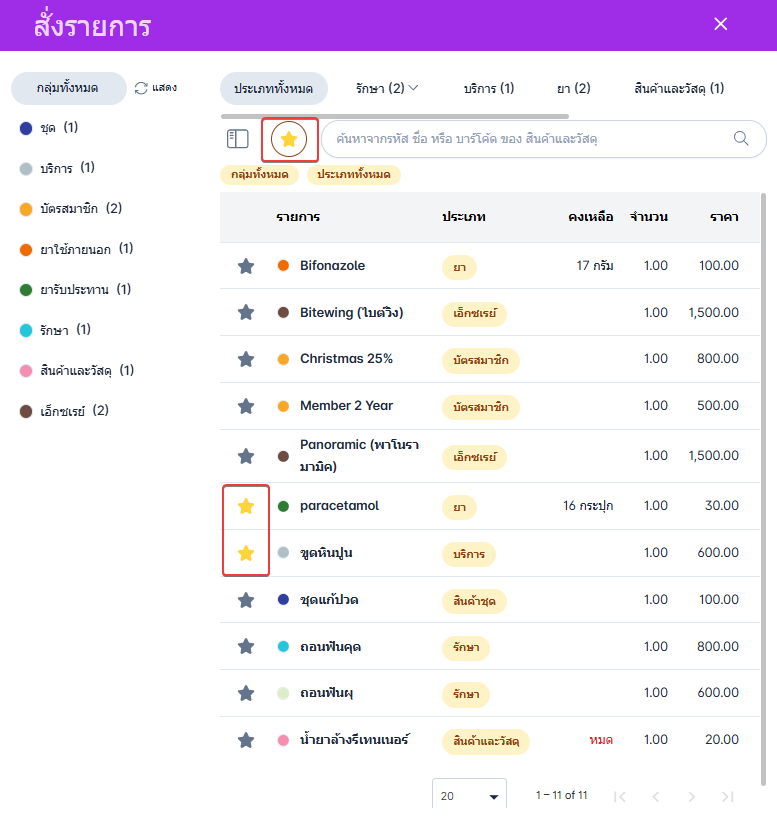Open the บริการ (1) tab
The width and height of the screenshot is (777, 820).
pyautogui.click(x=489, y=88)
